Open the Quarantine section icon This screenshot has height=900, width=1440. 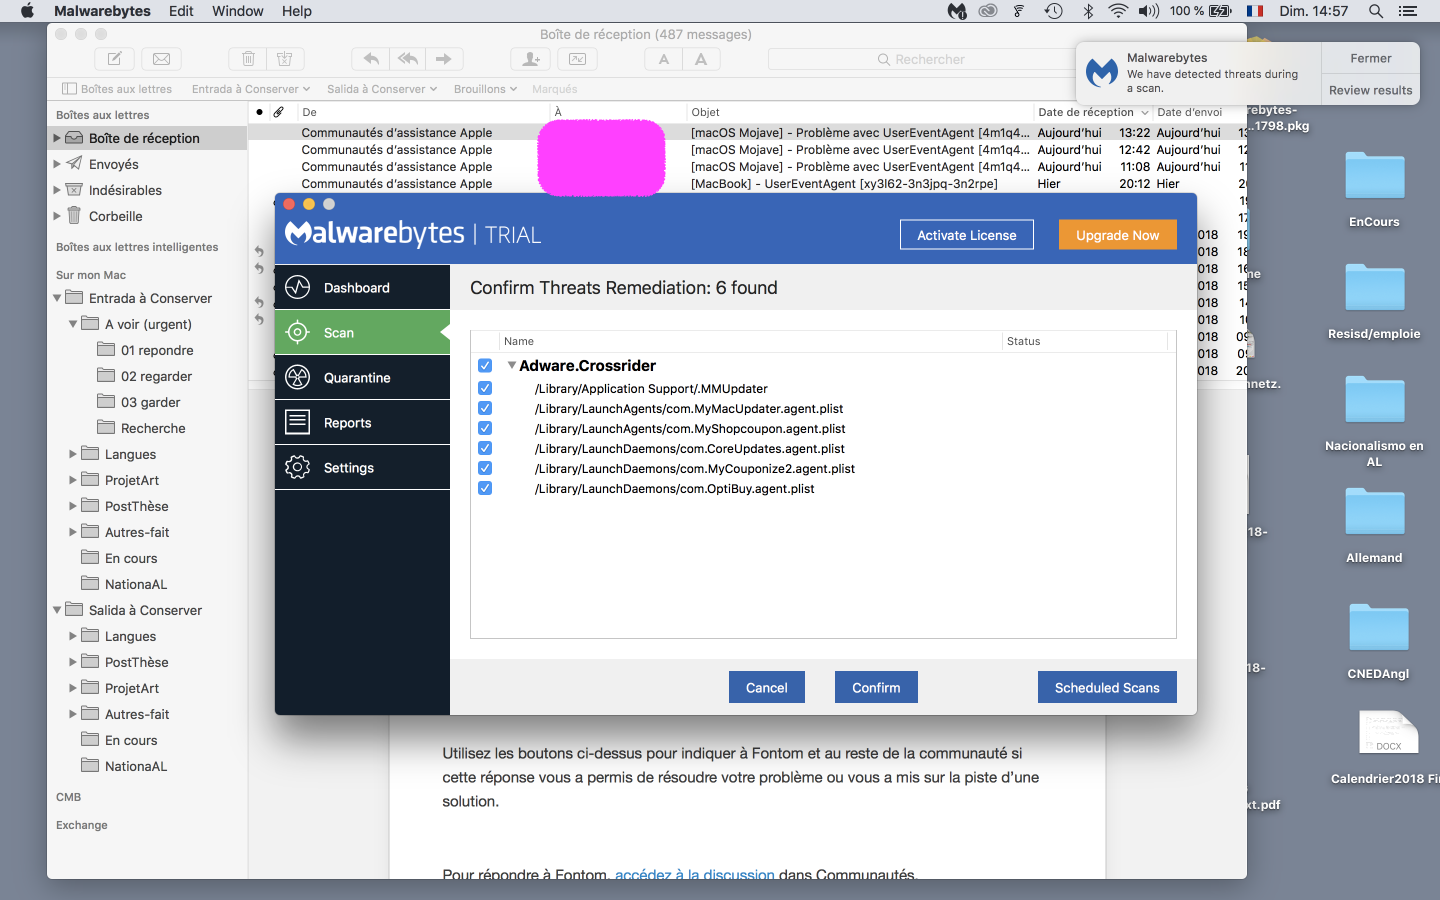298,377
